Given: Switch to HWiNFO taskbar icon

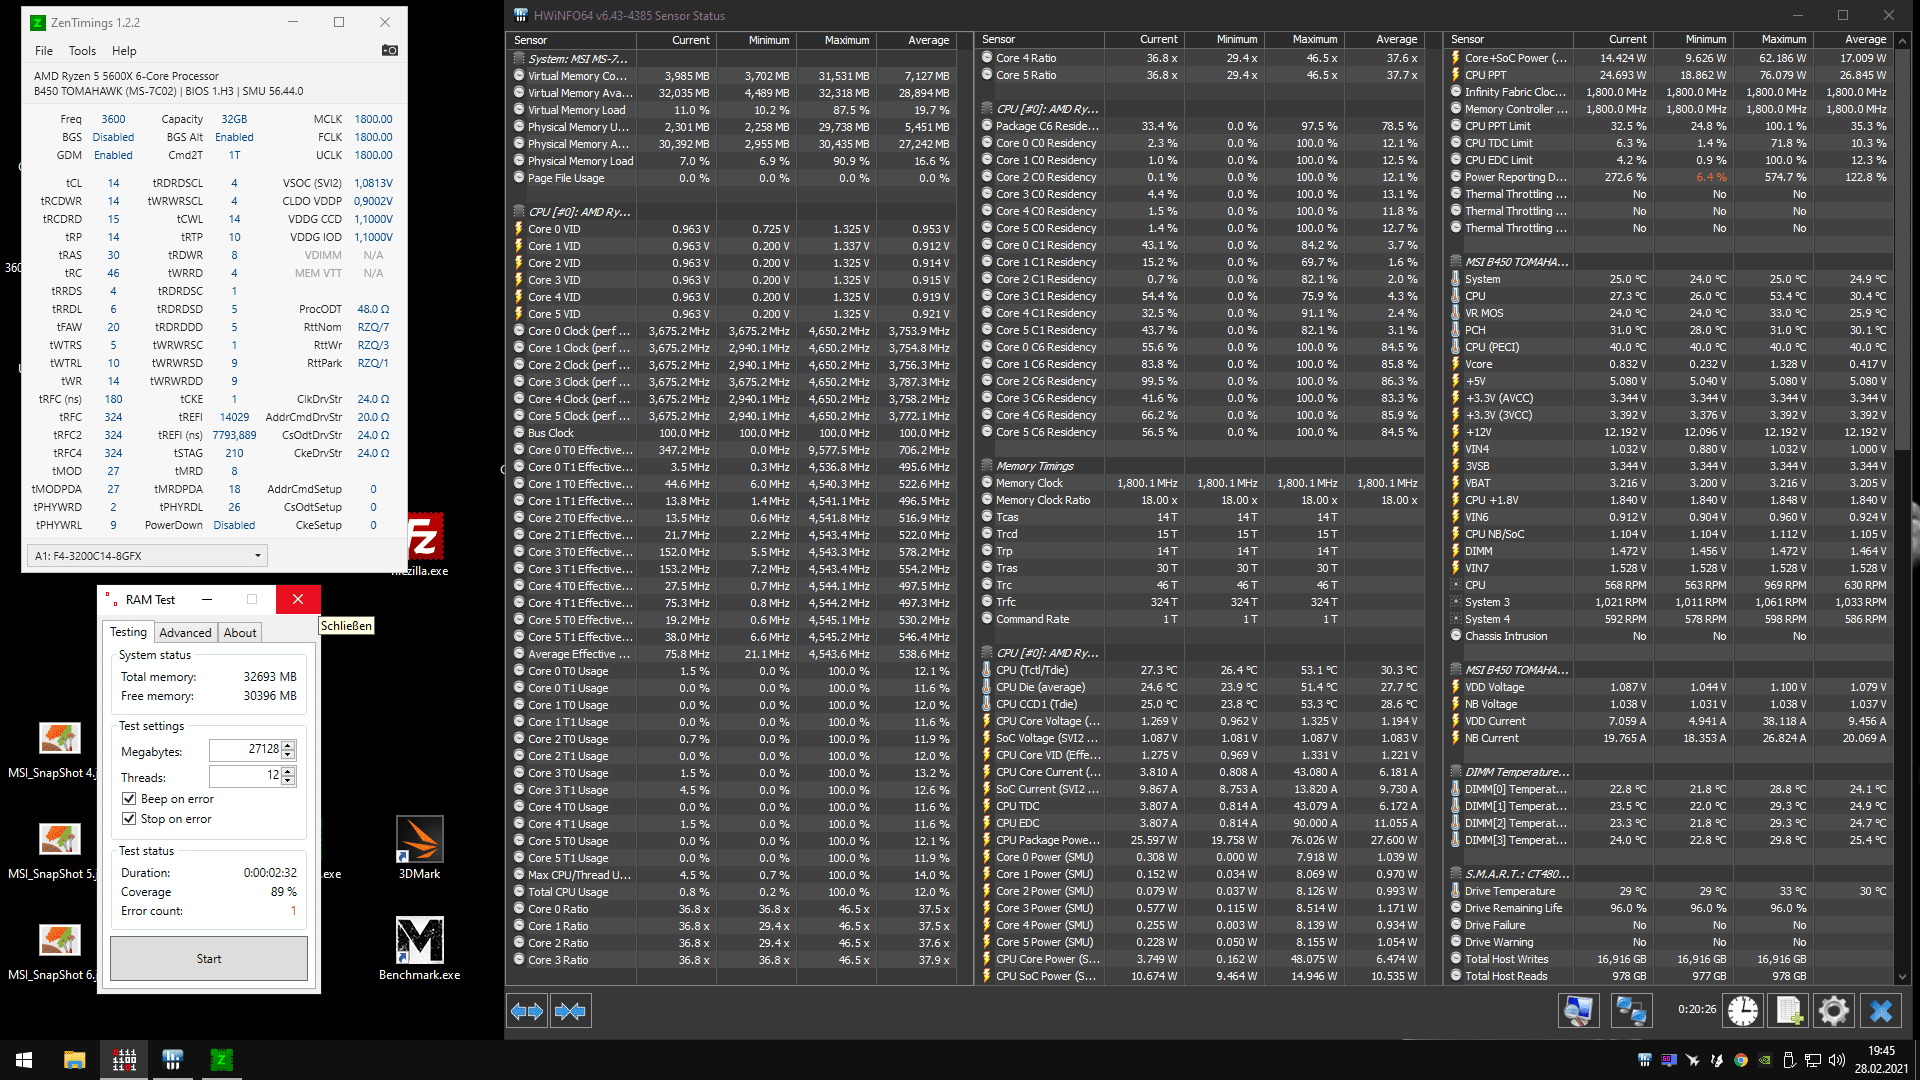Looking at the screenshot, I should (x=172, y=1060).
